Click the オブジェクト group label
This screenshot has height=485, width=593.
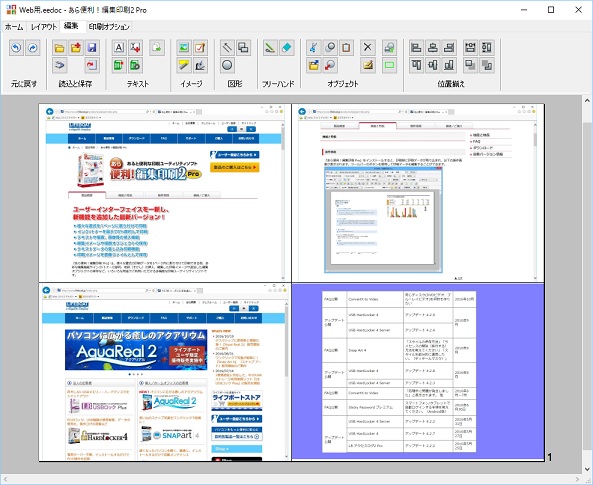(343, 84)
